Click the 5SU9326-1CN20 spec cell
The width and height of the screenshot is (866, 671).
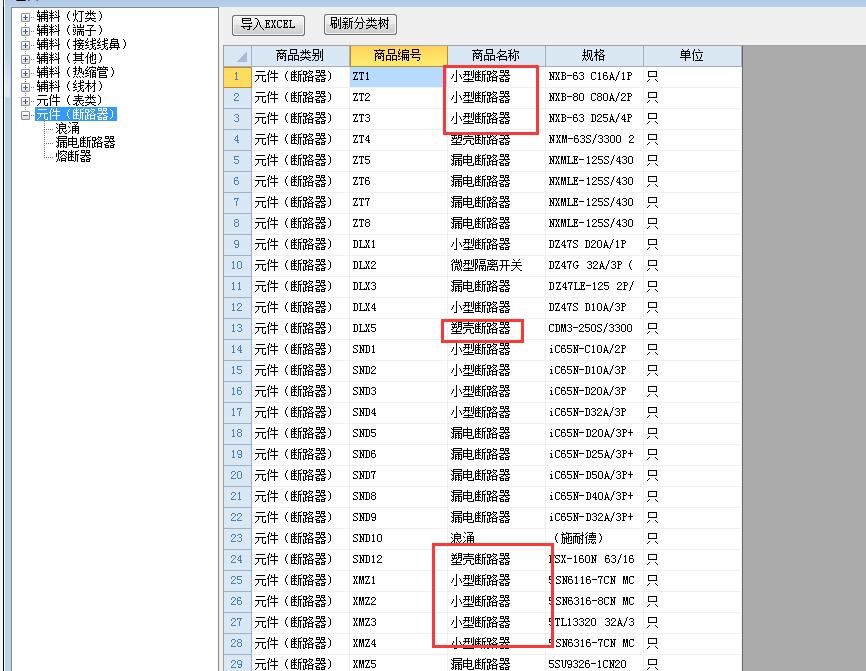click(x=594, y=664)
